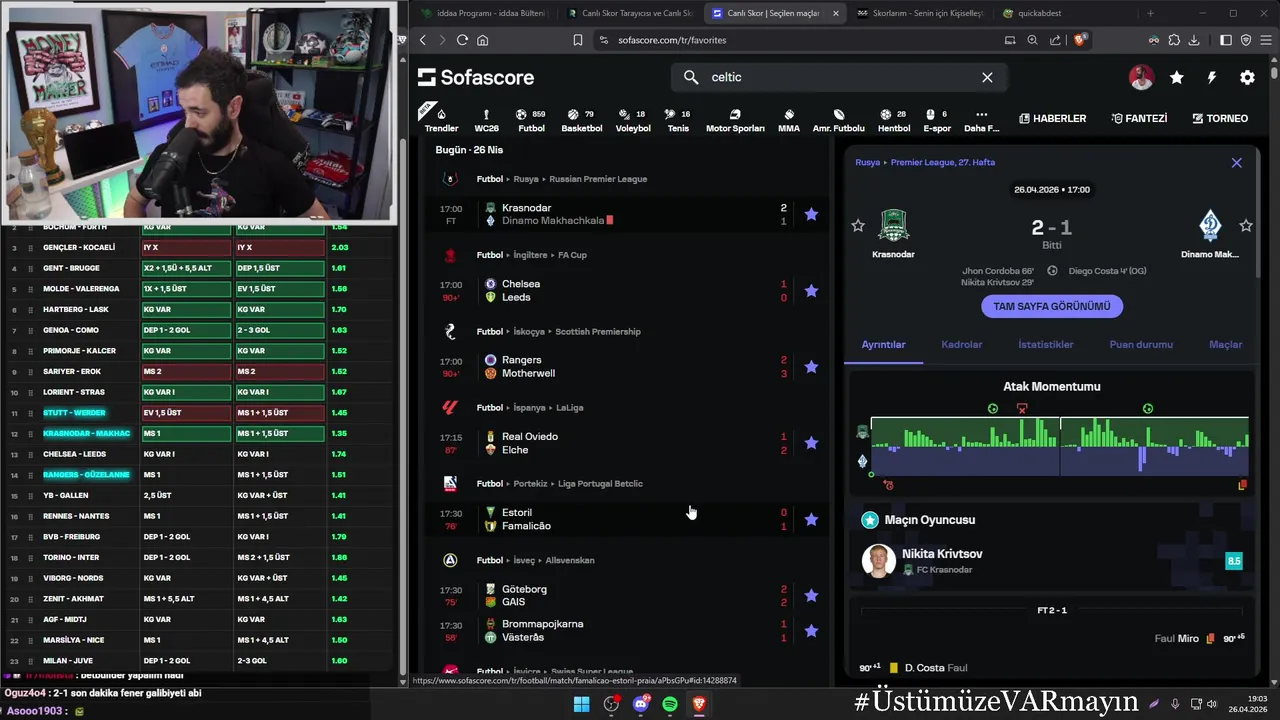The image size is (1280, 720).
Task: Open the browser hamburger menu
Action: tap(1264, 40)
